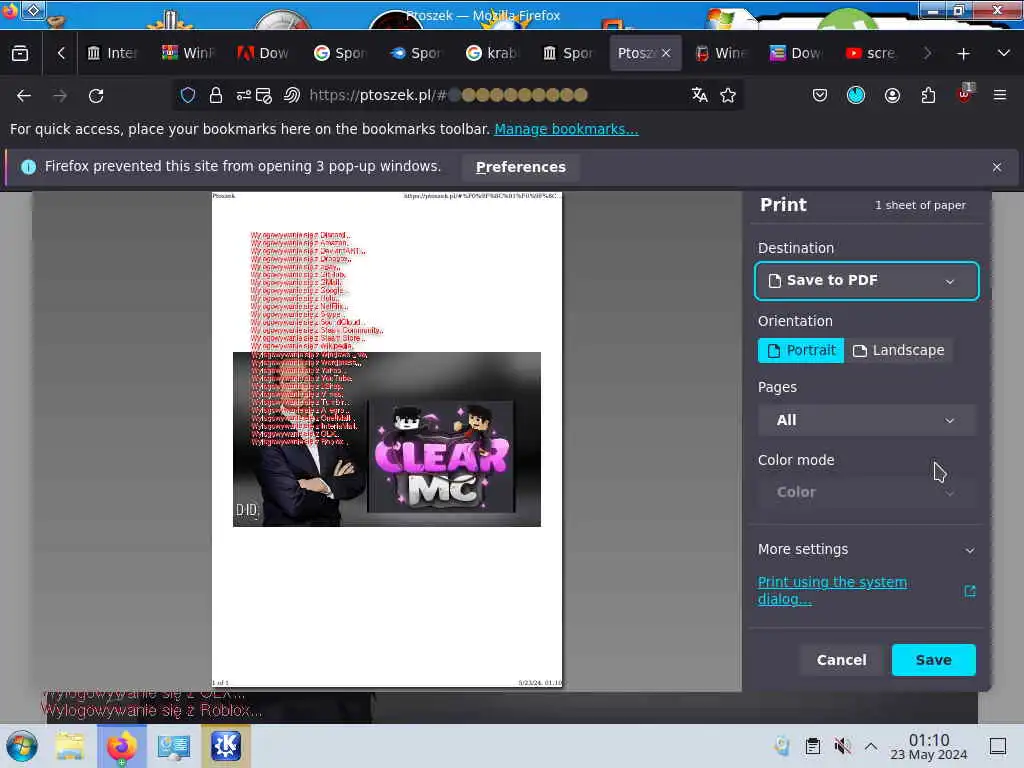
Task: Open Destination Save to PDF dropdown
Action: pyautogui.click(x=867, y=281)
